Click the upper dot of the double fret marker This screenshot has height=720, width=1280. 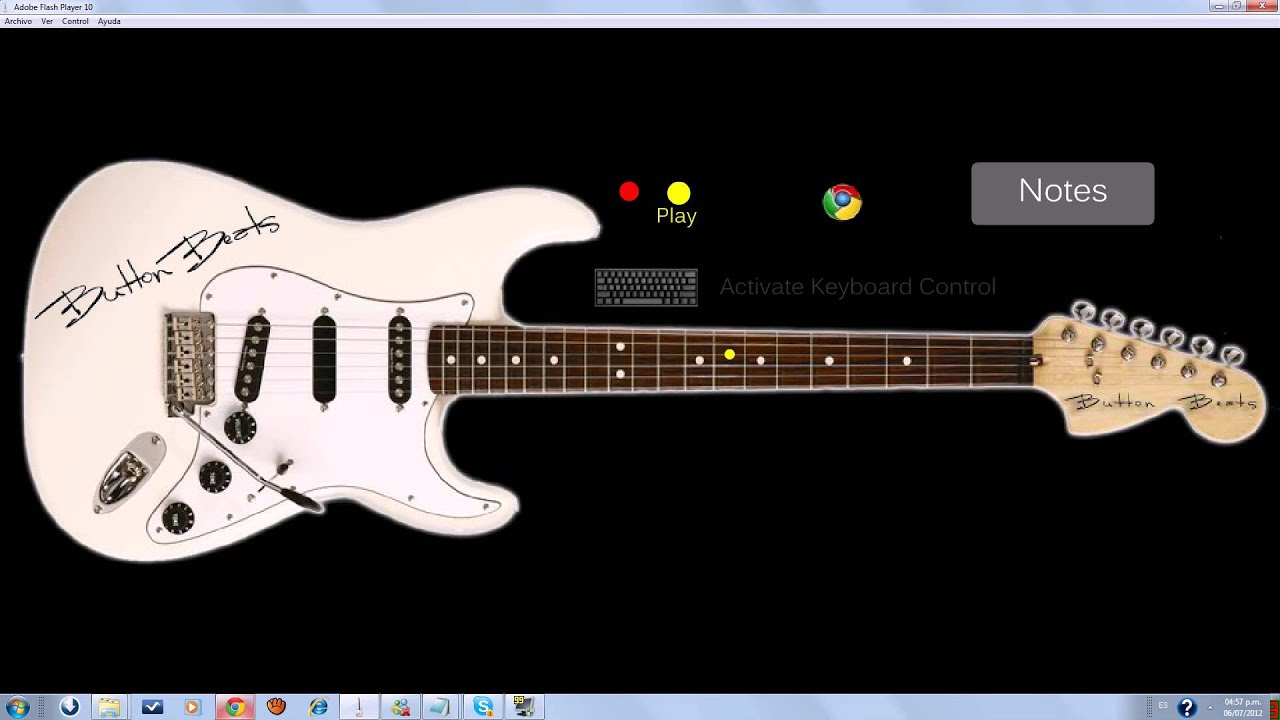(x=620, y=347)
